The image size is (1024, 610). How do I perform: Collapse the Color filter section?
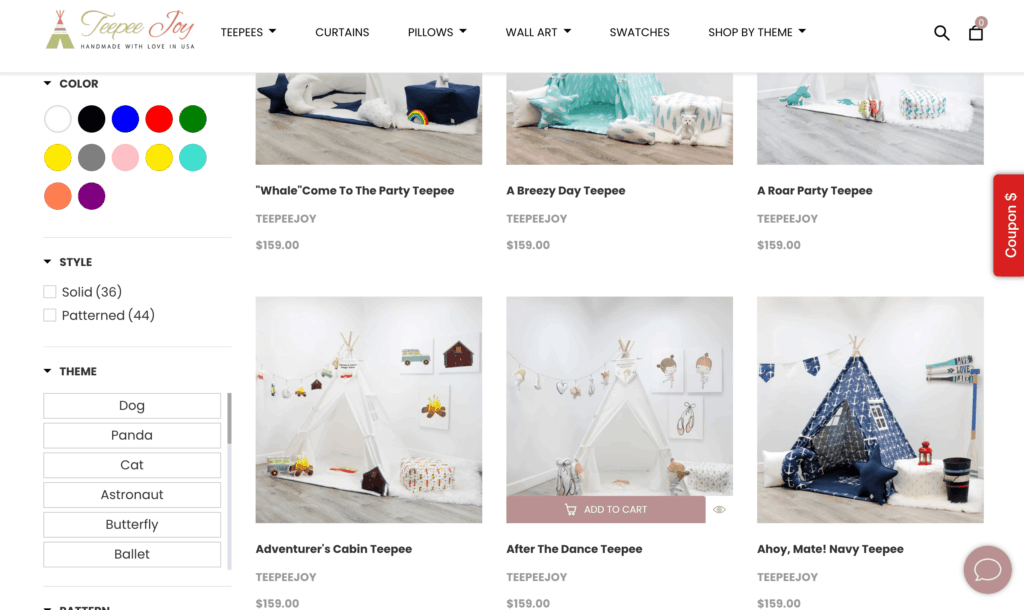click(x=48, y=84)
